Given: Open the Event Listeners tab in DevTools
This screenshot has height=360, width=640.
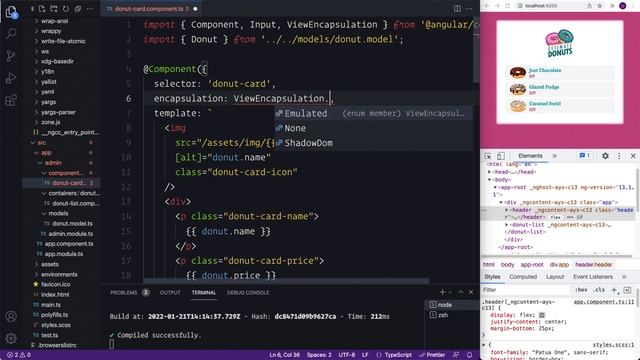Looking at the screenshot, I should tap(593, 277).
